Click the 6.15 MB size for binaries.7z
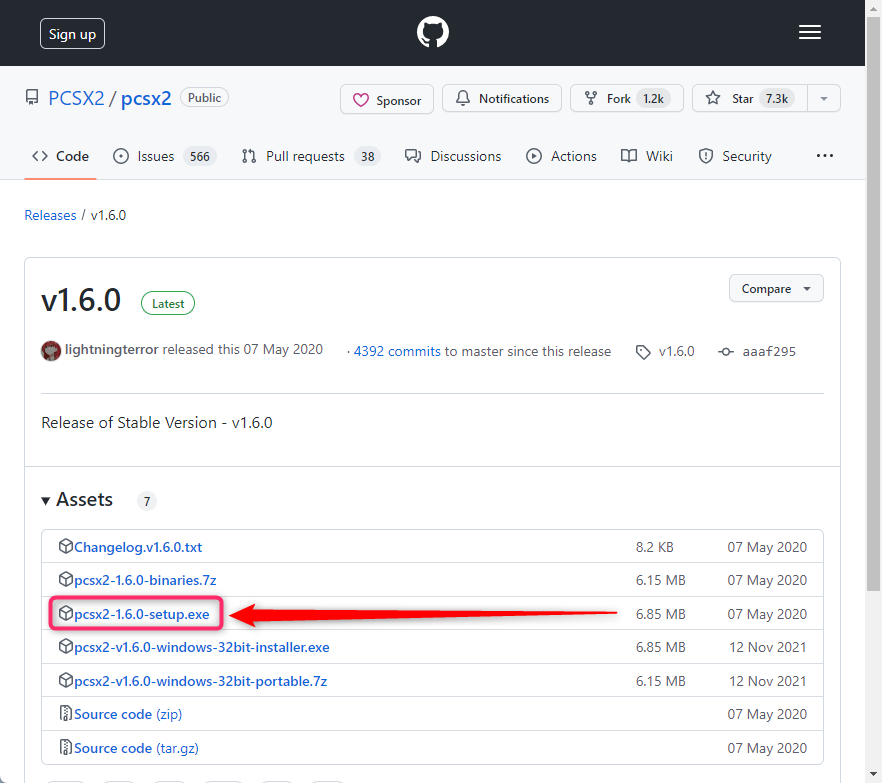Screen dimensions: 882x783 [x=660, y=580]
